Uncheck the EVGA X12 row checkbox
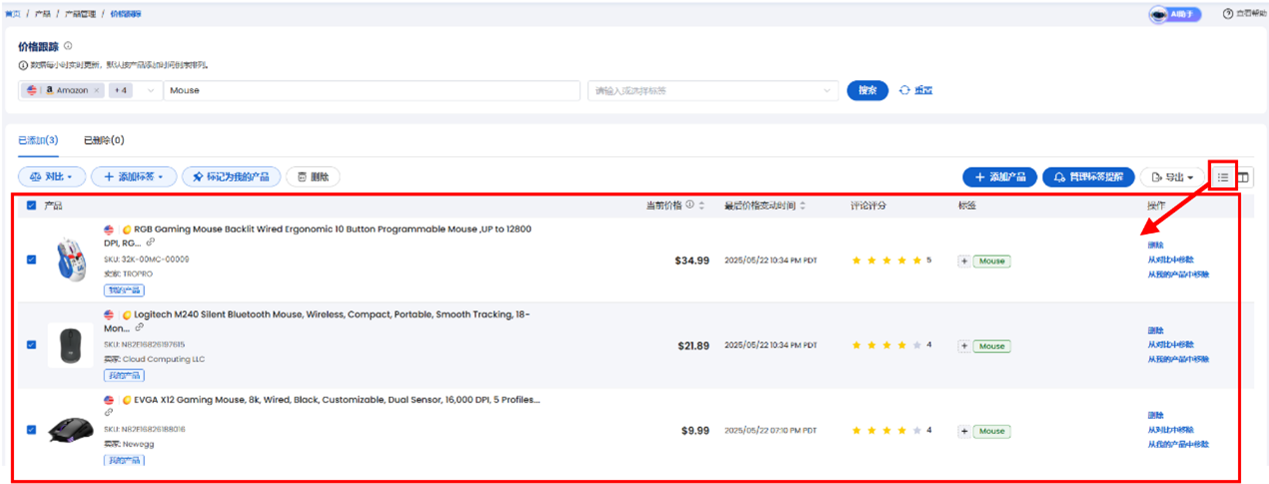The width and height of the screenshot is (1269, 484). point(31,429)
